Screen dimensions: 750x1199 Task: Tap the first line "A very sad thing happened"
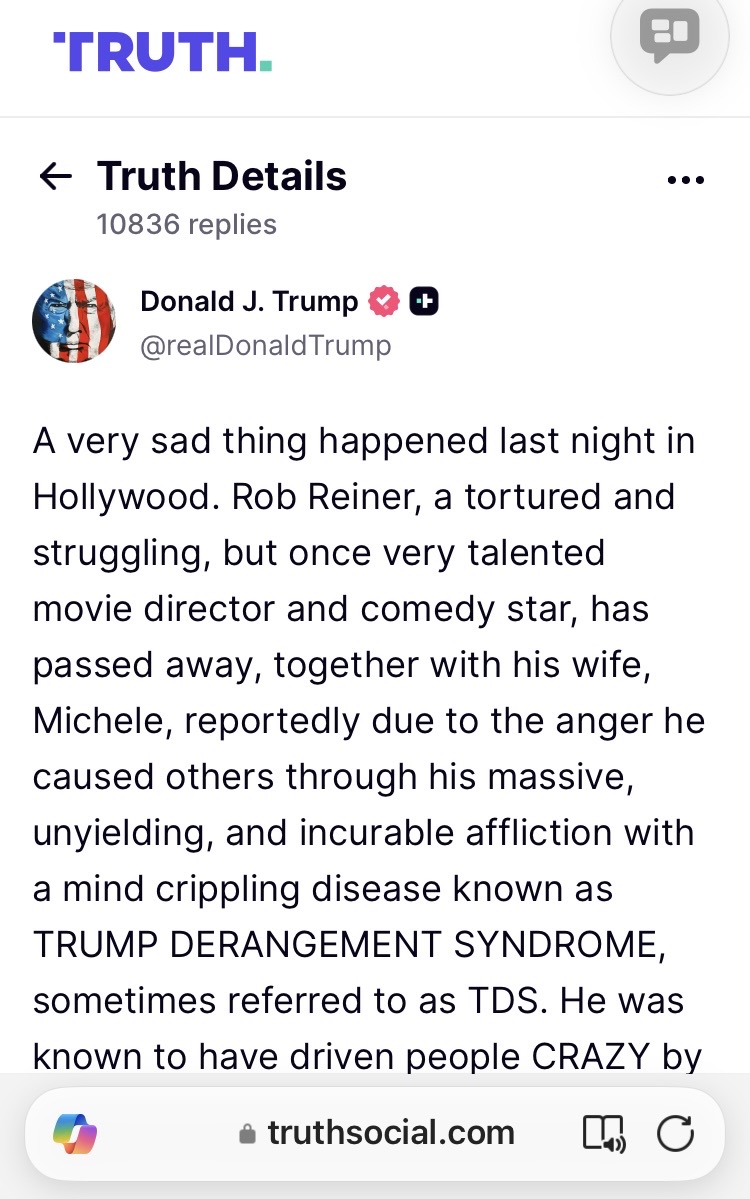click(x=364, y=441)
